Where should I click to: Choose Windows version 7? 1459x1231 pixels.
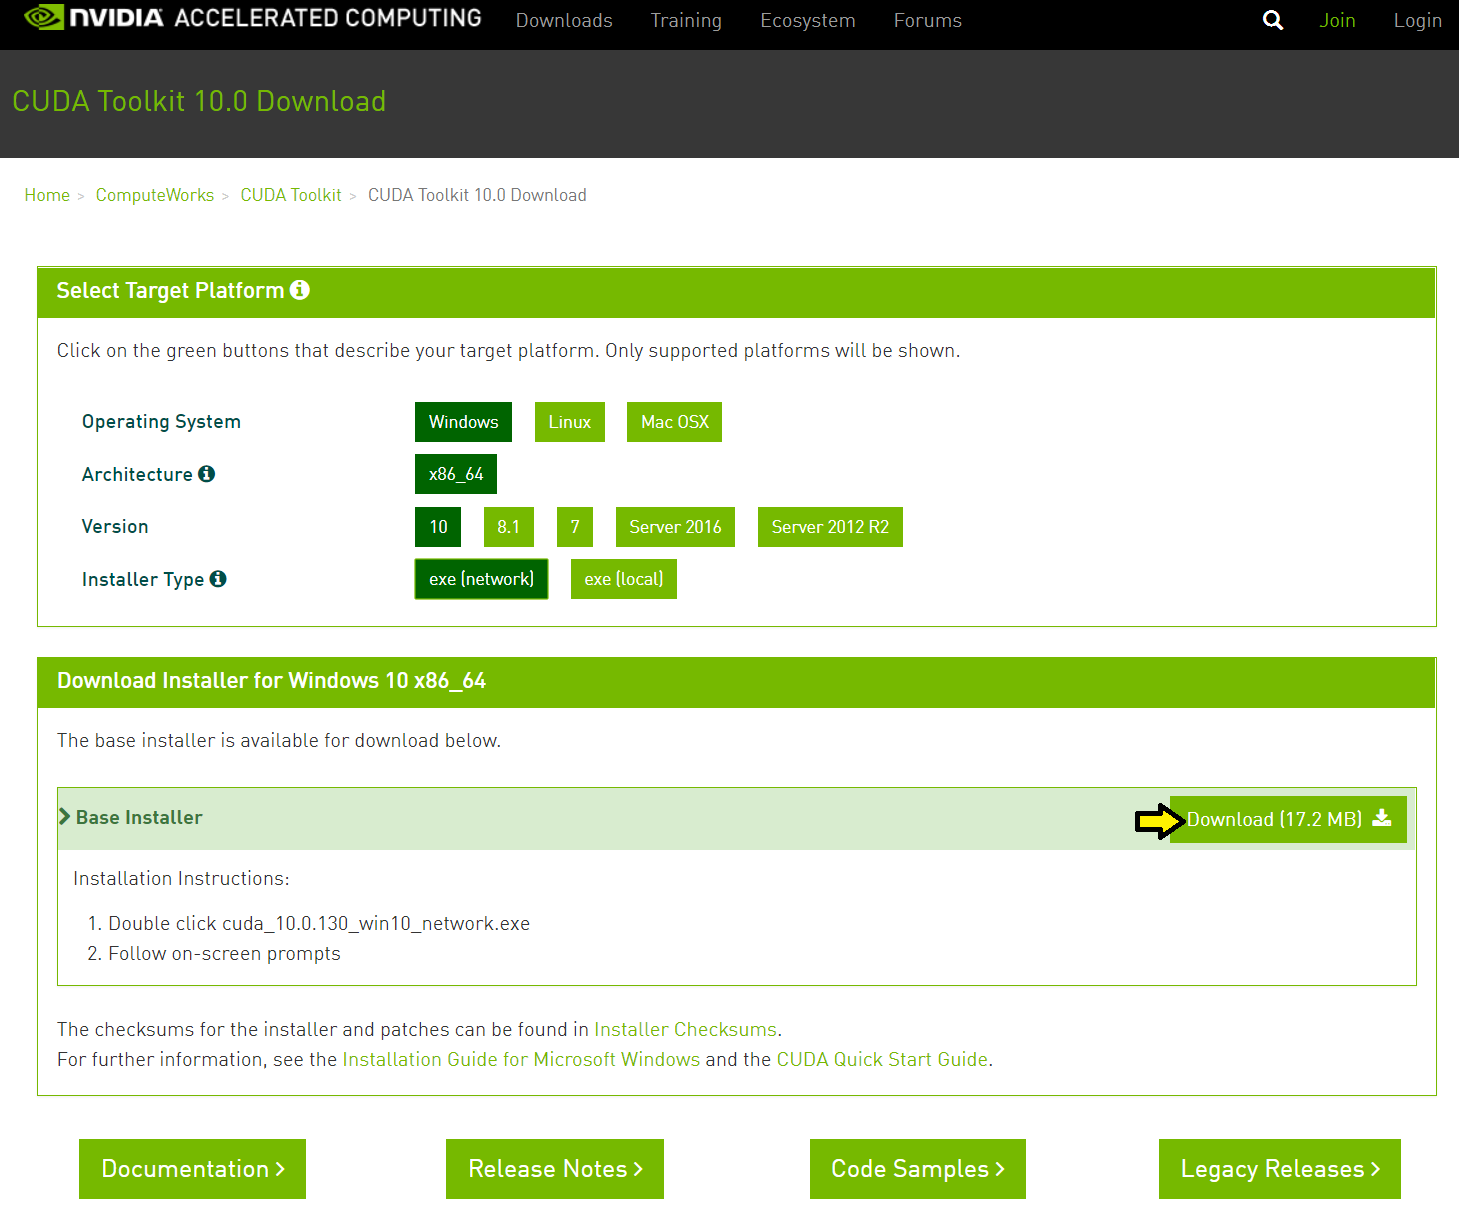pyautogui.click(x=575, y=527)
